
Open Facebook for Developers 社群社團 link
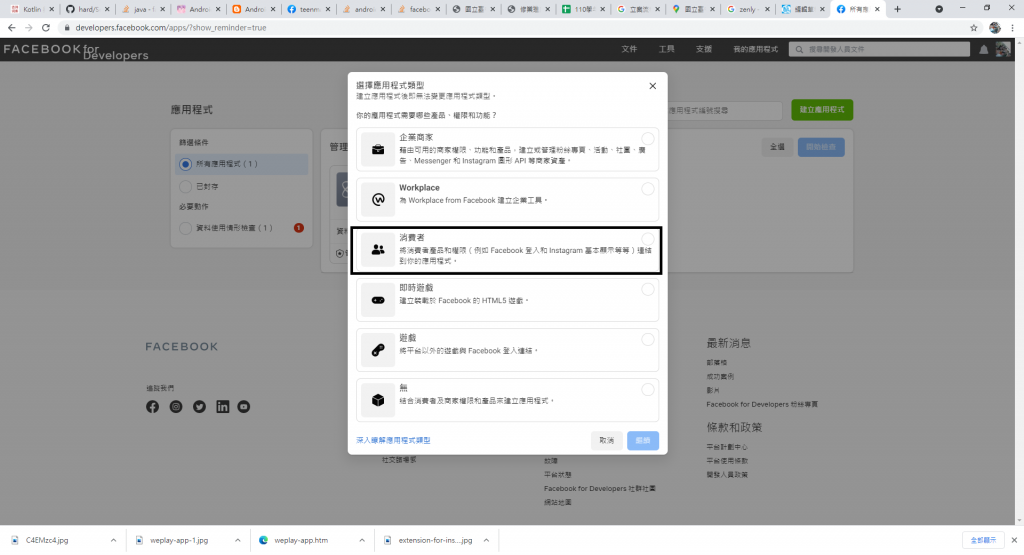[x=600, y=488]
